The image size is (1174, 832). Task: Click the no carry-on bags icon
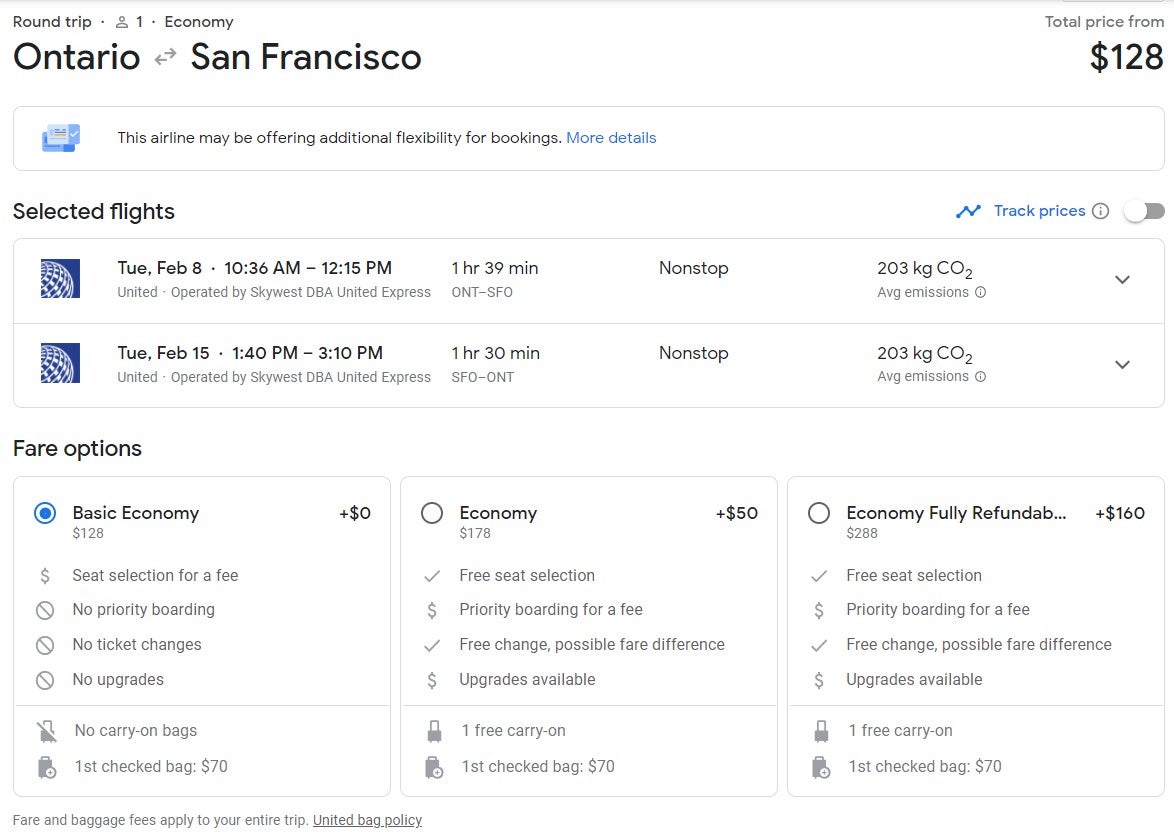point(45,731)
